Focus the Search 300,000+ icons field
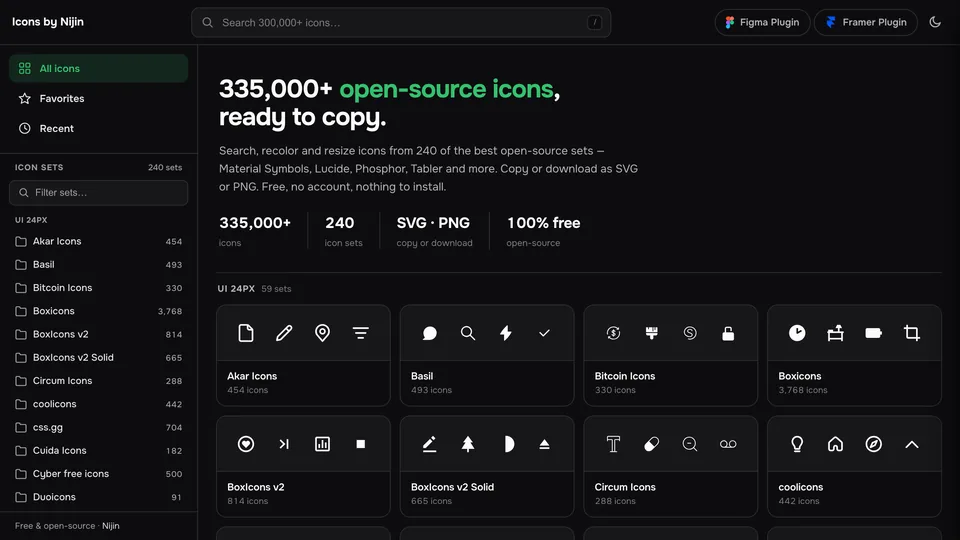Viewport: 960px width, 540px height. 401,23
